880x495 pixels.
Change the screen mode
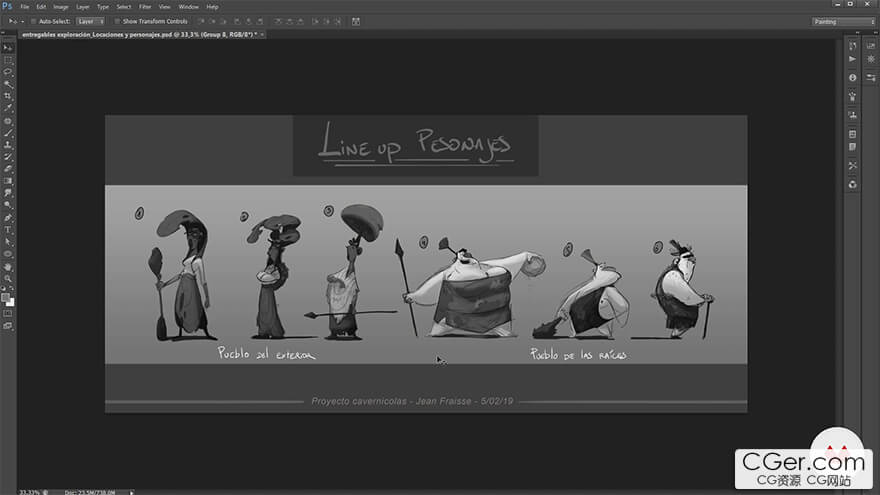(x=8, y=326)
